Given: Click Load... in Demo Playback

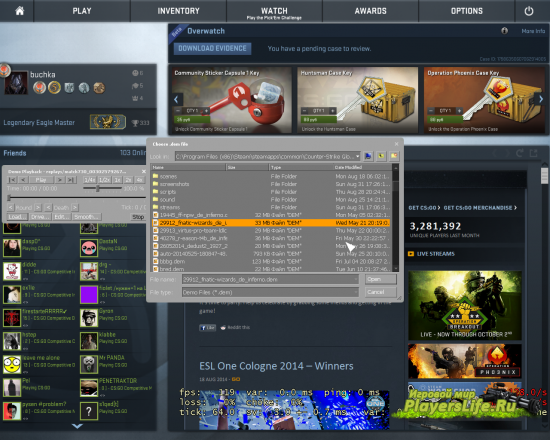Looking at the screenshot, I should [17, 217].
